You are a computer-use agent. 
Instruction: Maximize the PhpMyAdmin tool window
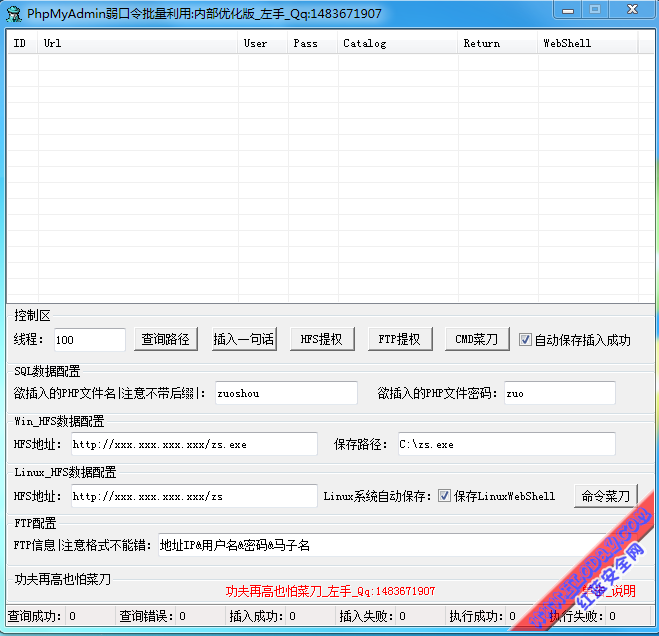pyautogui.click(x=595, y=10)
